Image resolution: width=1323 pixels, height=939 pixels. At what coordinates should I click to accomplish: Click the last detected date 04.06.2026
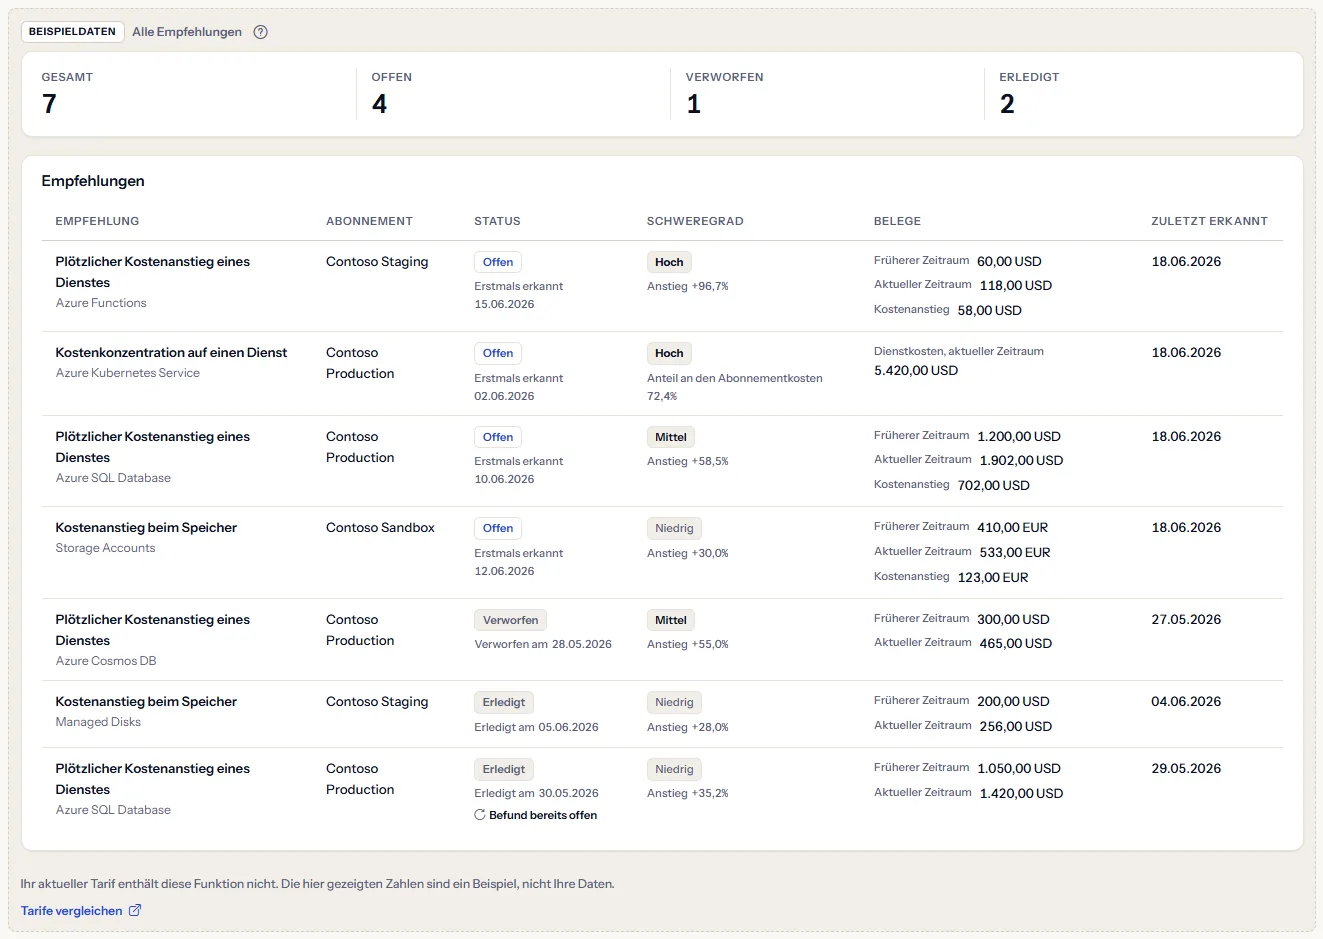coord(1186,702)
